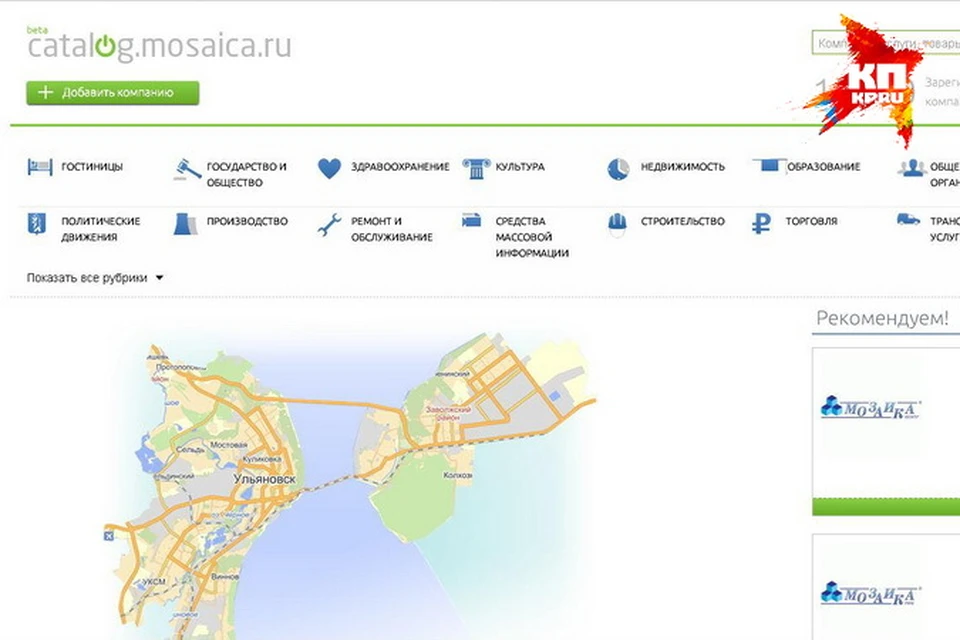Viewport: 960px width, 640px height.
Task: Click the hard hat icon for Строительство
Action: click(618, 223)
